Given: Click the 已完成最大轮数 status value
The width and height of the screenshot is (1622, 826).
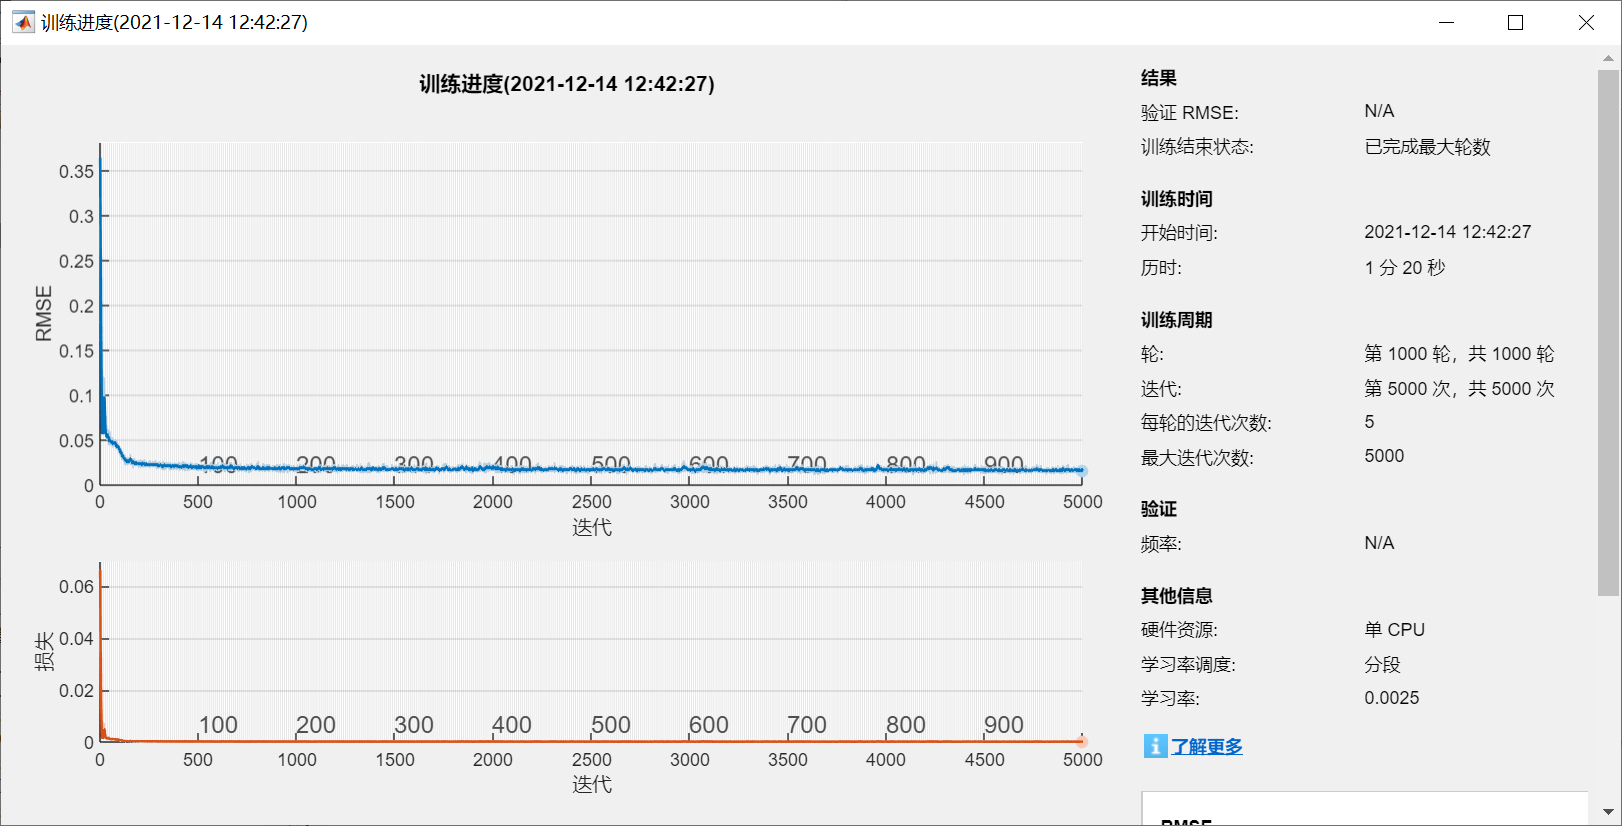Looking at the screenshot, I should coord(1427,147).
